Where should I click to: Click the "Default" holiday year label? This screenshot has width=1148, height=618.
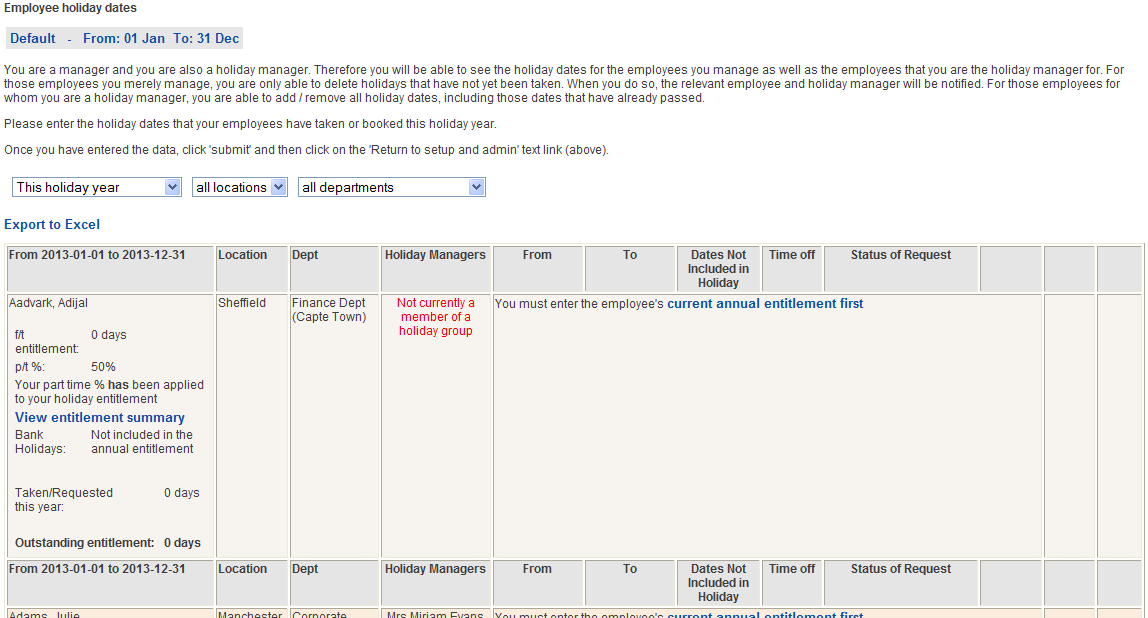[33, 39]
